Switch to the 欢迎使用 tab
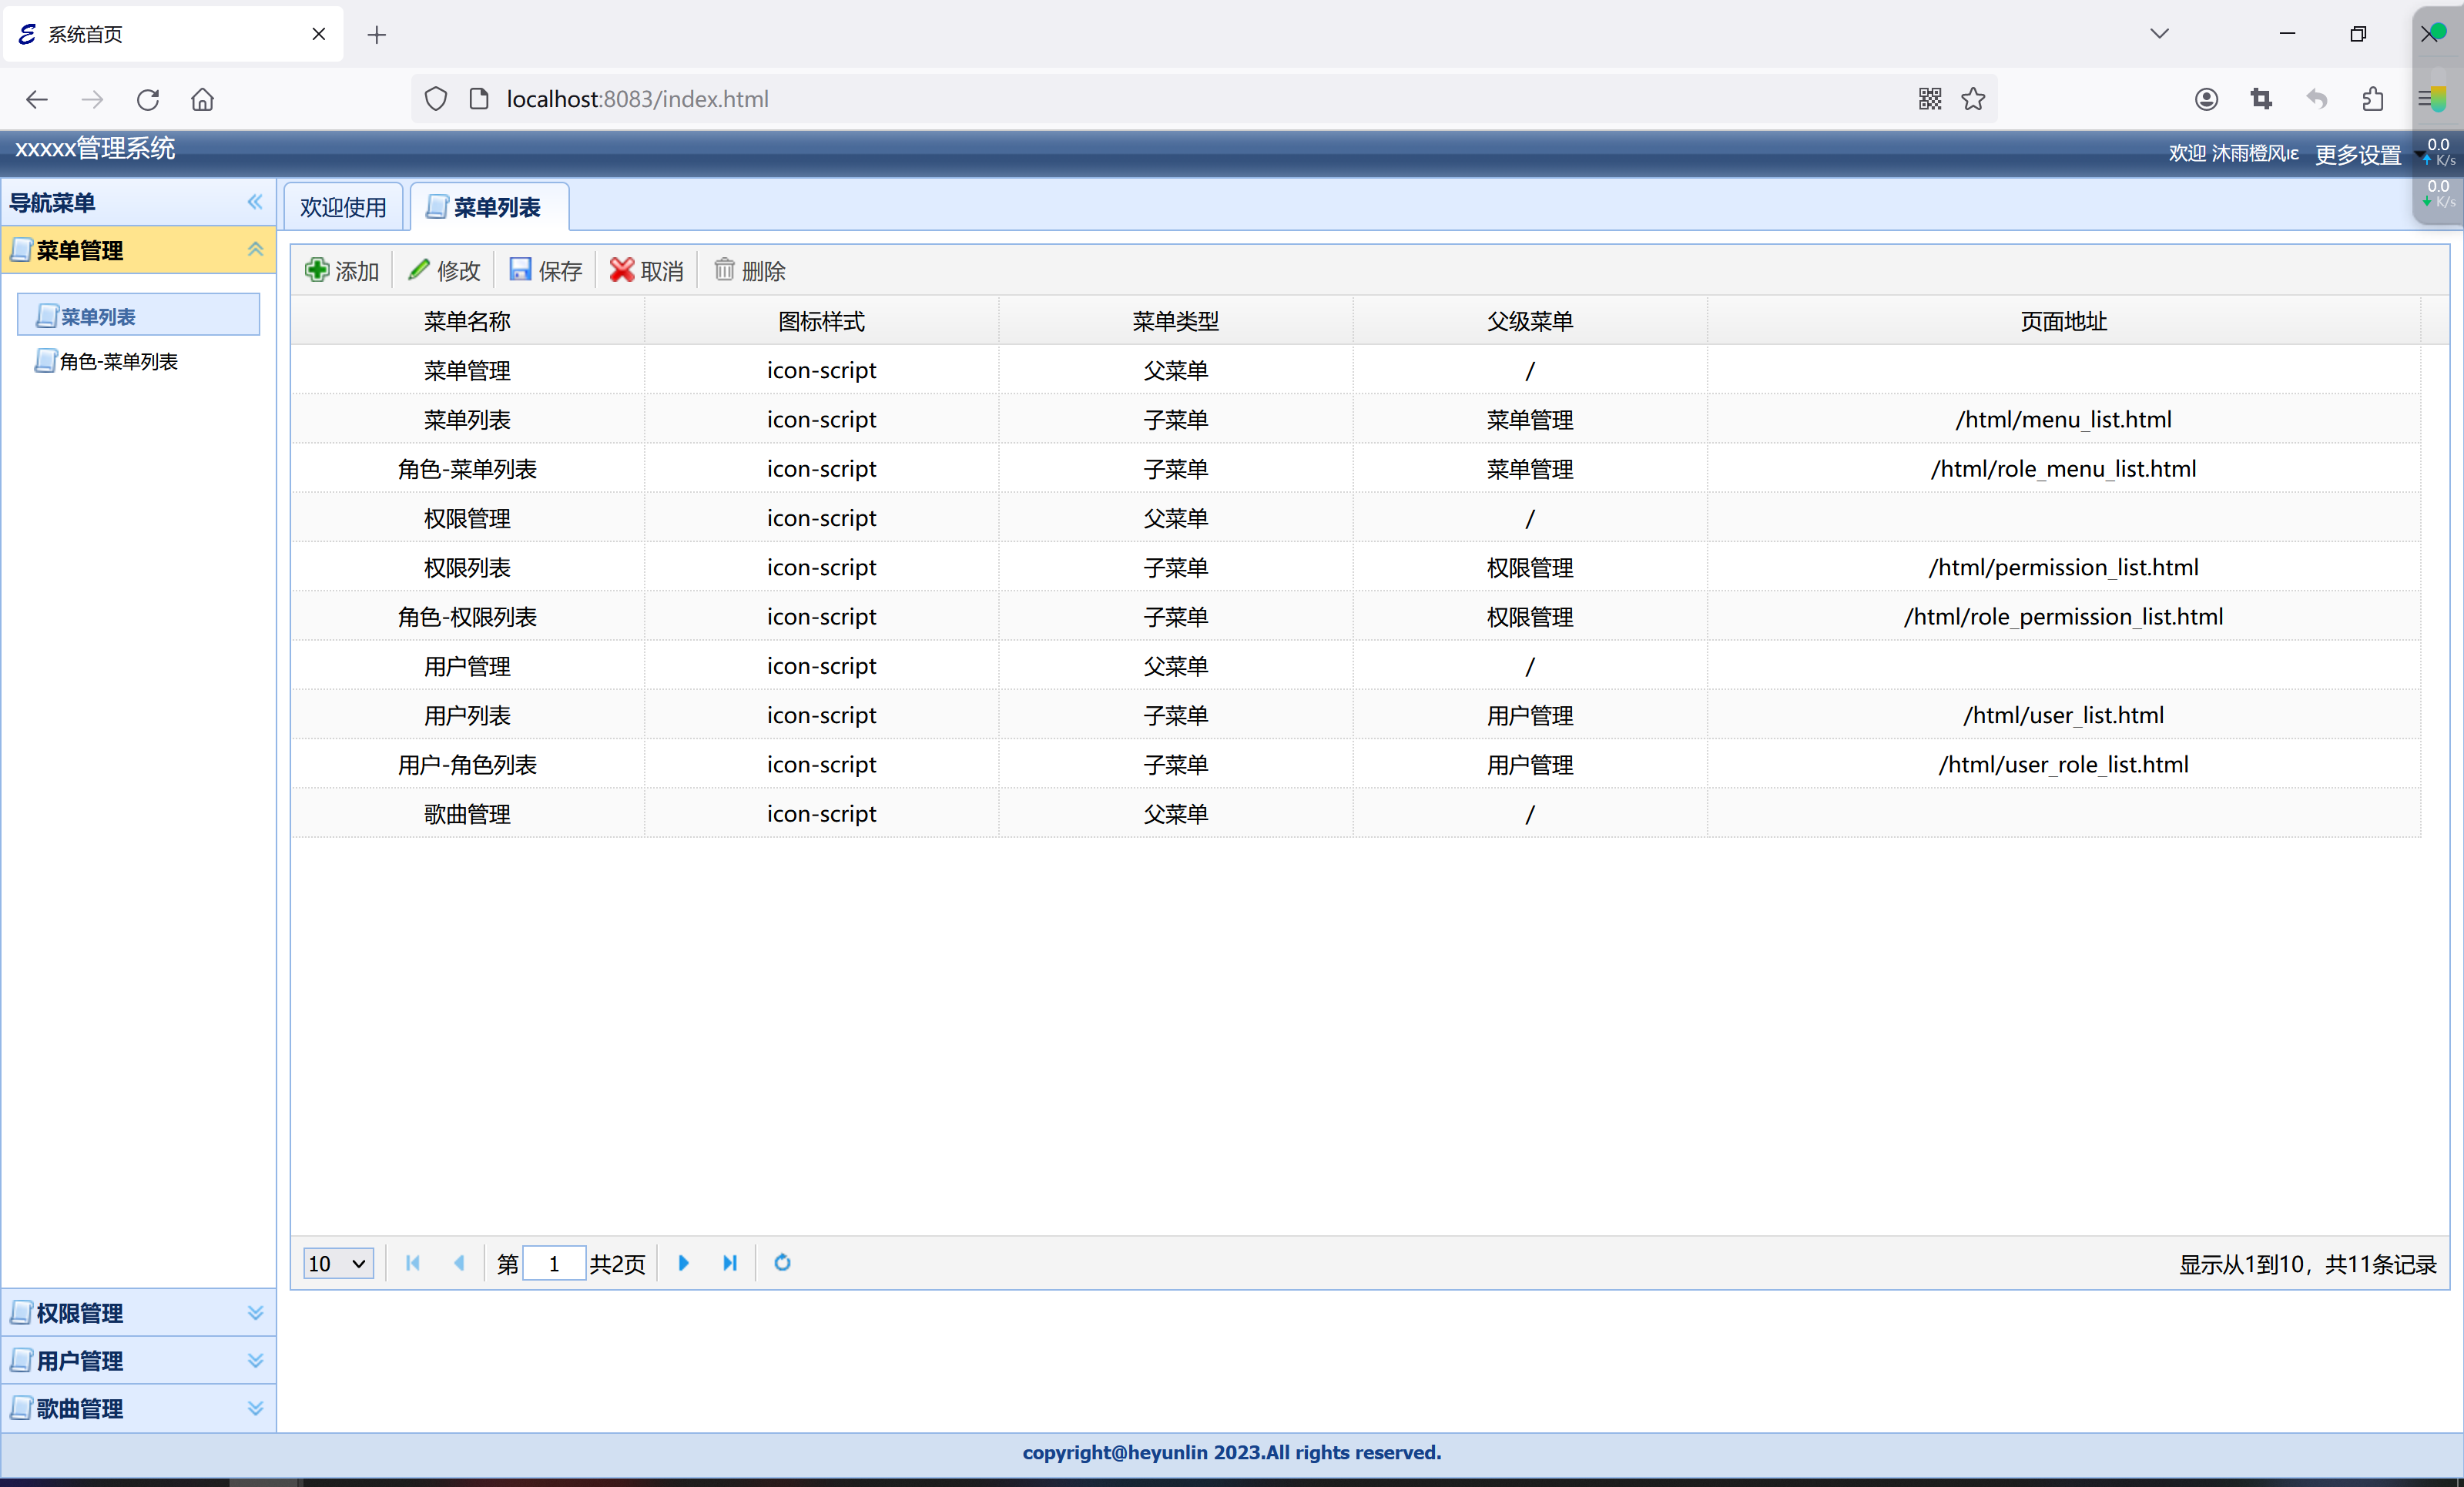2464x1487 pixels. tap(343, 207)
